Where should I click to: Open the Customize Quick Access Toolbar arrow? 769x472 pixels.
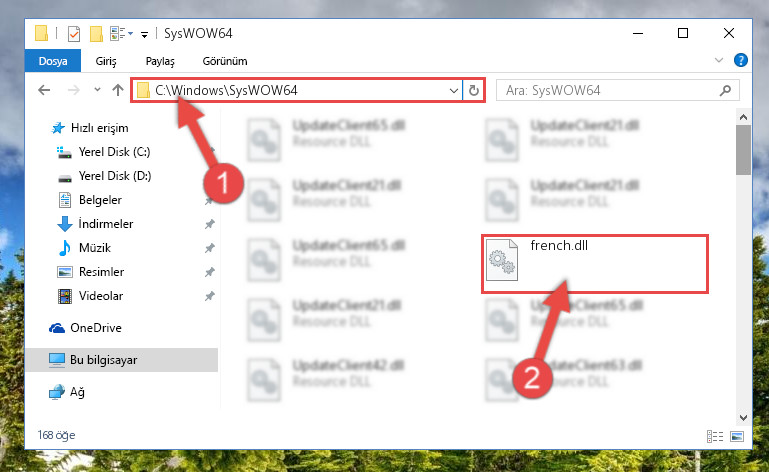pos(144,34)
